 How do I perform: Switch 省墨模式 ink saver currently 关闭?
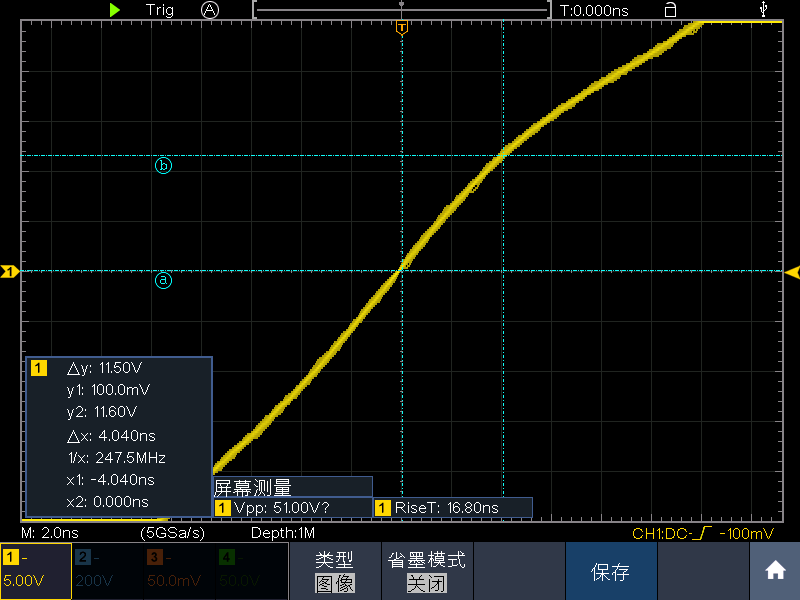click(426, 571)
